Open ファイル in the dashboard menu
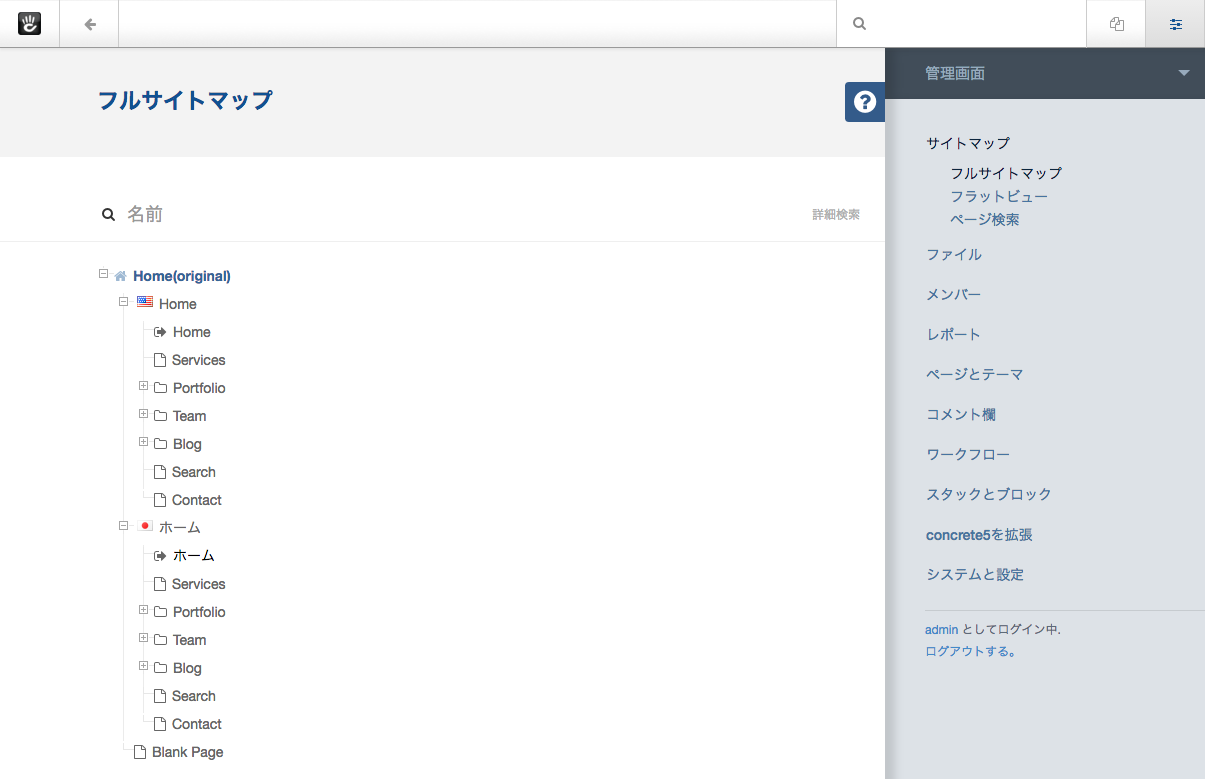This screenshot has height=779, width=1205. coord(954,254)
